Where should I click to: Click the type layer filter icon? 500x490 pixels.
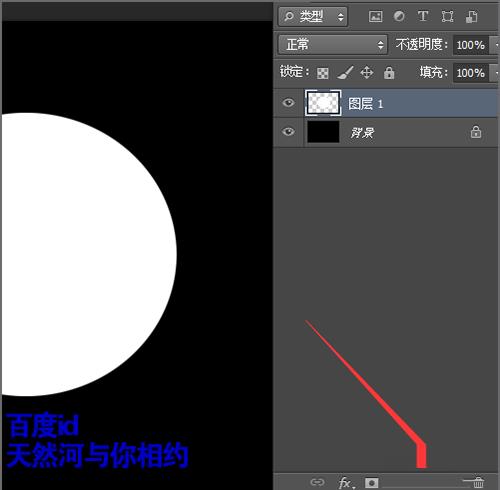point(423,16)
